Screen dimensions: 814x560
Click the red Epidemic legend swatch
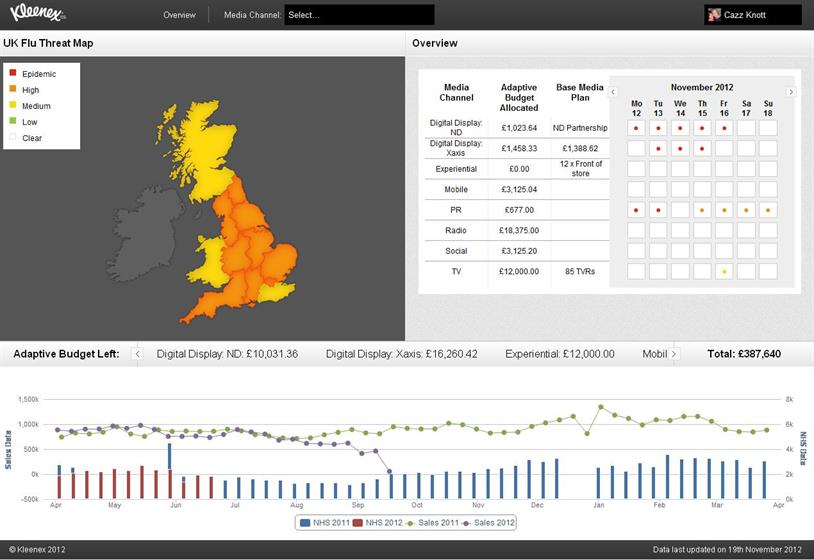pos(12,74)
